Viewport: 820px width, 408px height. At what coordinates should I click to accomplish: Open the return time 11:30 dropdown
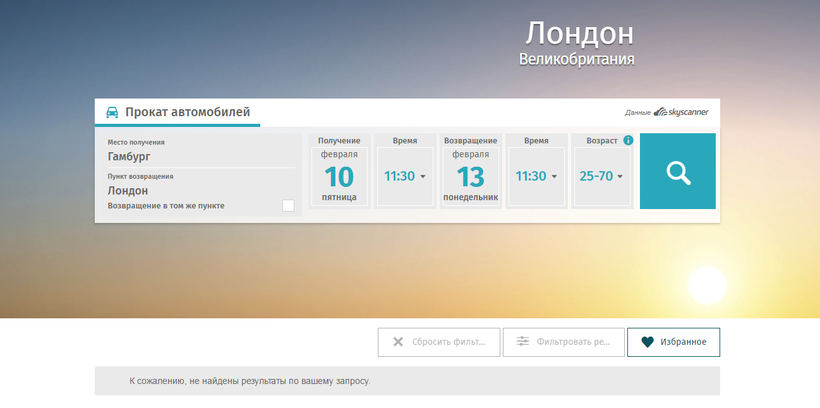(536, 177)
